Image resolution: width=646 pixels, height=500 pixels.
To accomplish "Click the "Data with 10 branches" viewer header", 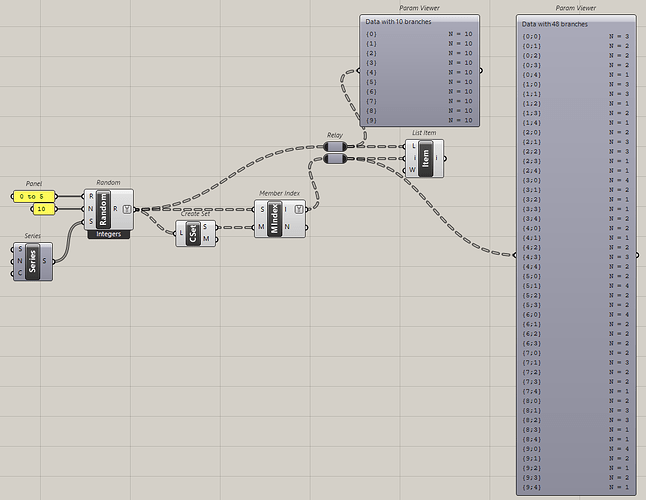I will tap(398, 21).
